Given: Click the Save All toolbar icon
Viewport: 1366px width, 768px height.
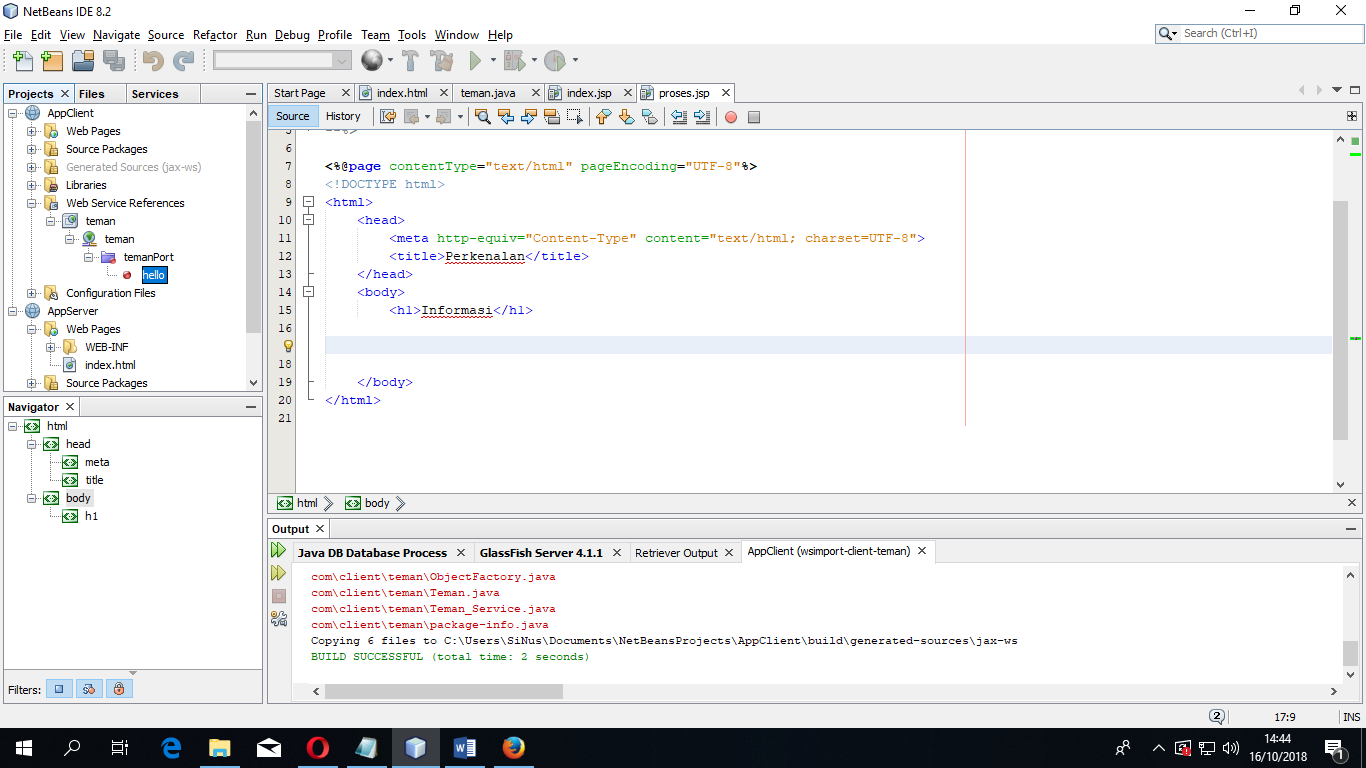Looking at the screenshot, I should tap(114, 60).
